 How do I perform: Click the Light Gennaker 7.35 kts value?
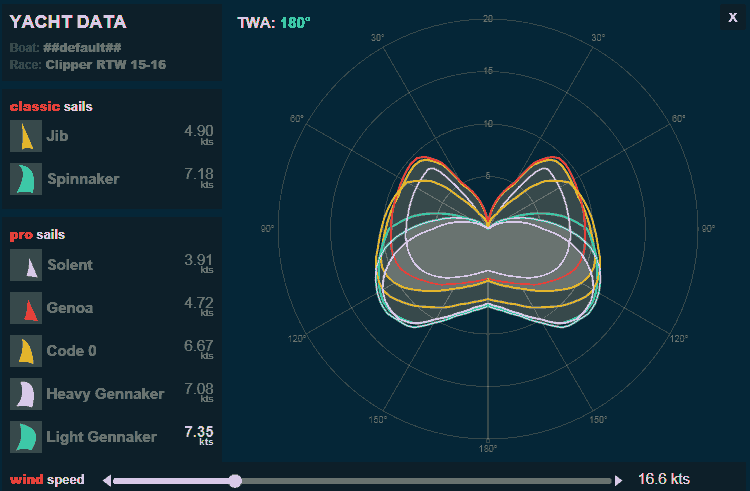(x=198, y=432)
